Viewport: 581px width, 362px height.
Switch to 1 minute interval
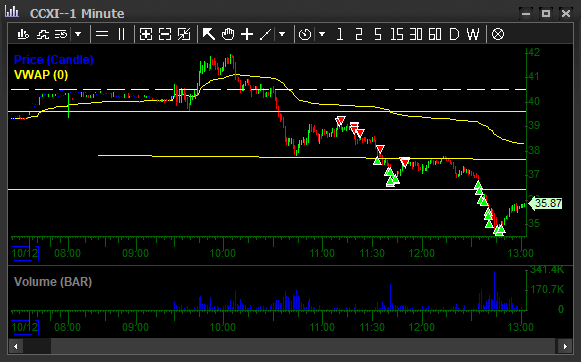[x=340, y=34]
